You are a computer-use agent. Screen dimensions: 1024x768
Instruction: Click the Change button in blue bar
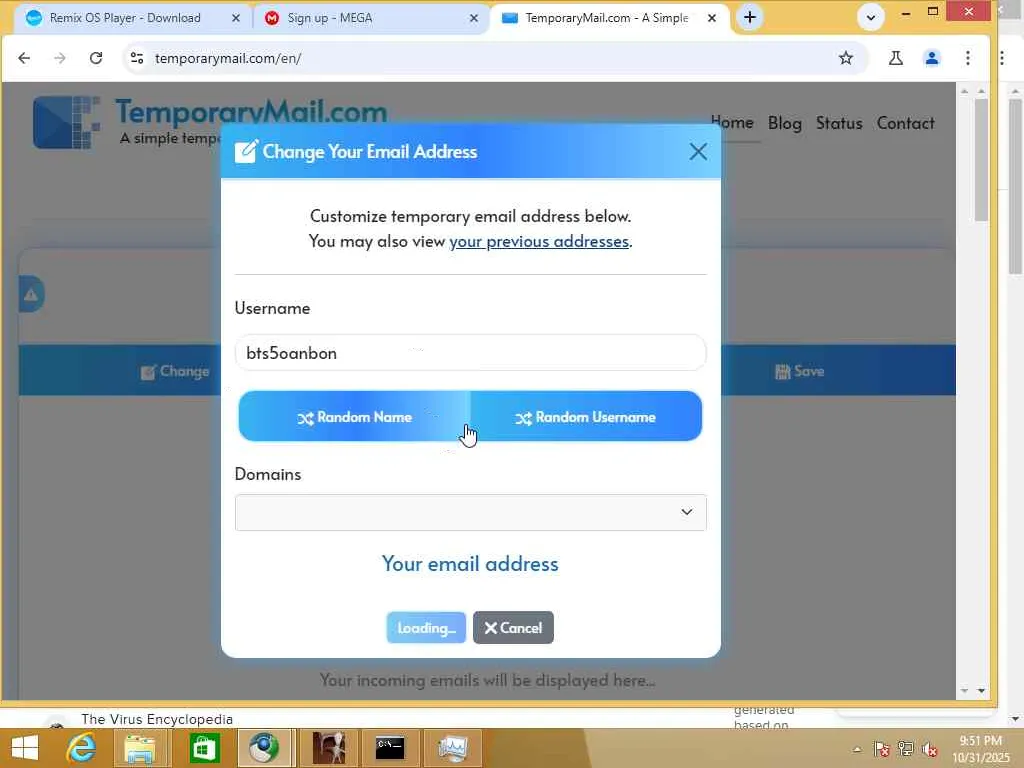(x=175, y=371)
